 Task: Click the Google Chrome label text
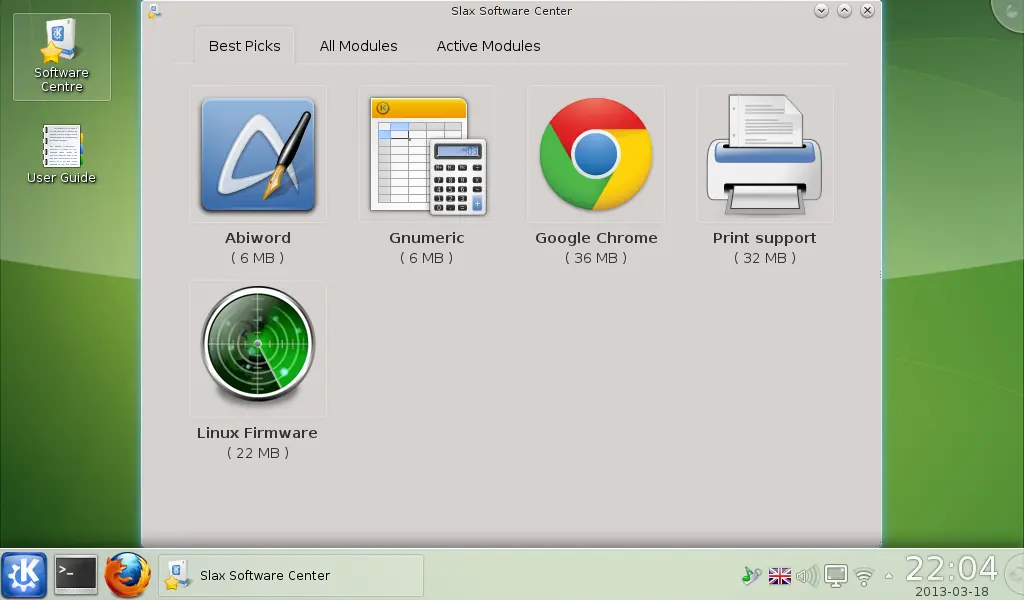(596, 238)
